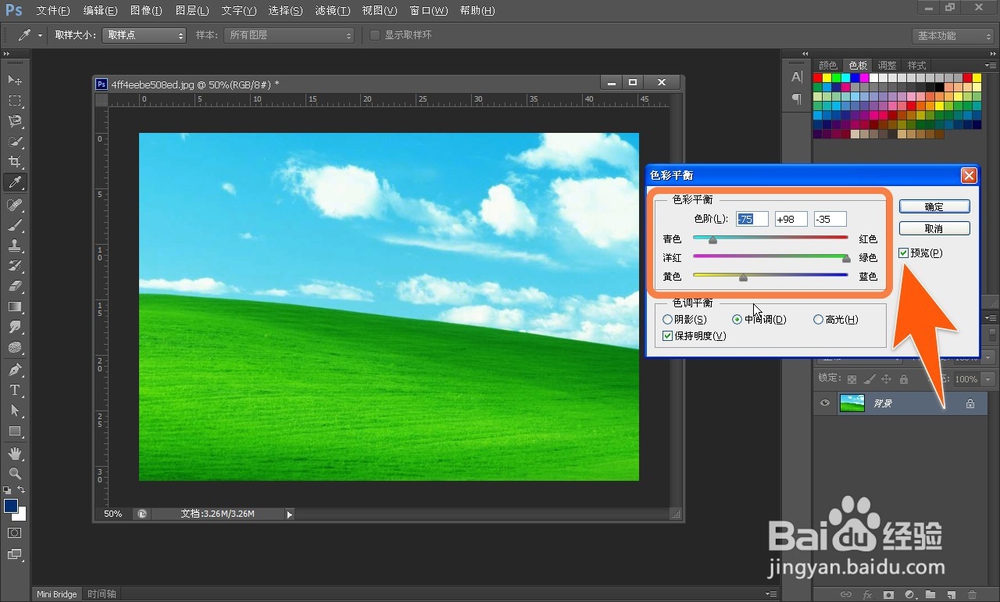Click the lock transparent pixels icon

pyautogui.click(x=852, y=379)
